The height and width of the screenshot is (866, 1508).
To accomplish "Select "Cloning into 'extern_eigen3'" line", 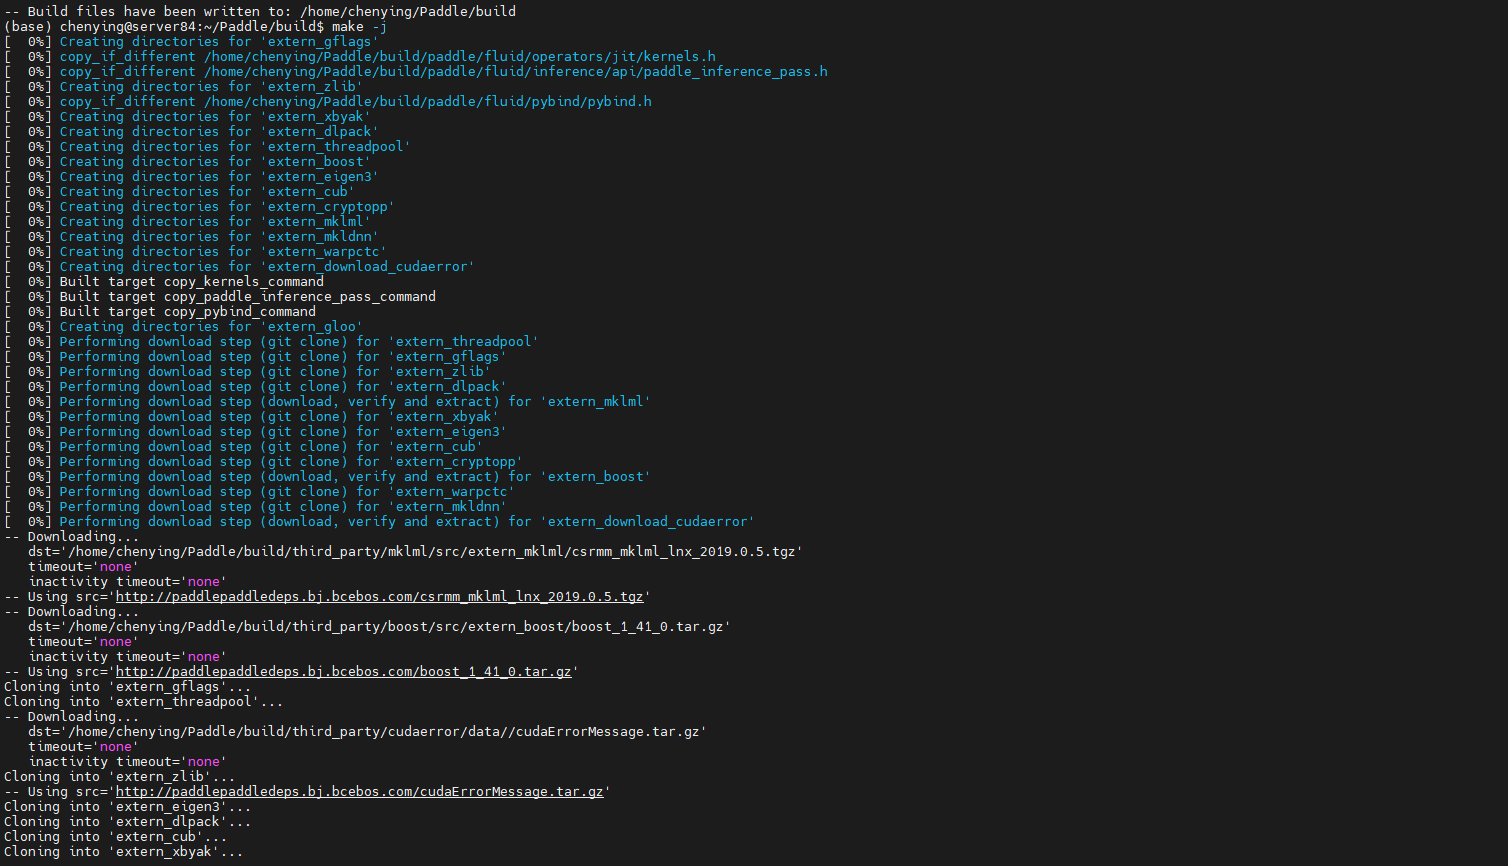I will point(128,806).
